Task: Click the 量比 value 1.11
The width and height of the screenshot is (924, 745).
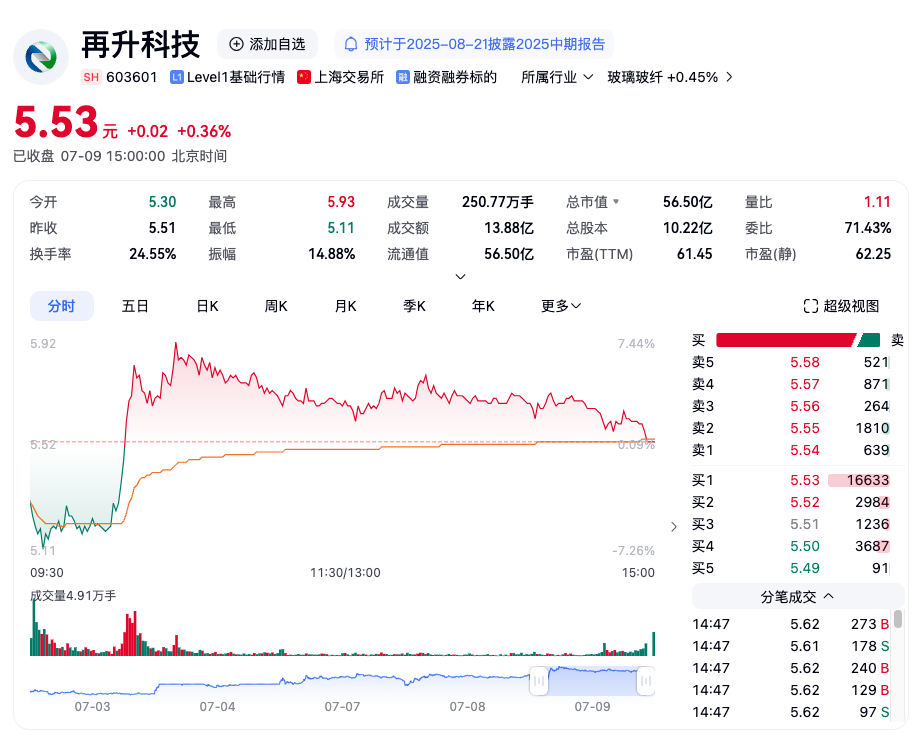Action: pos(877,202)
